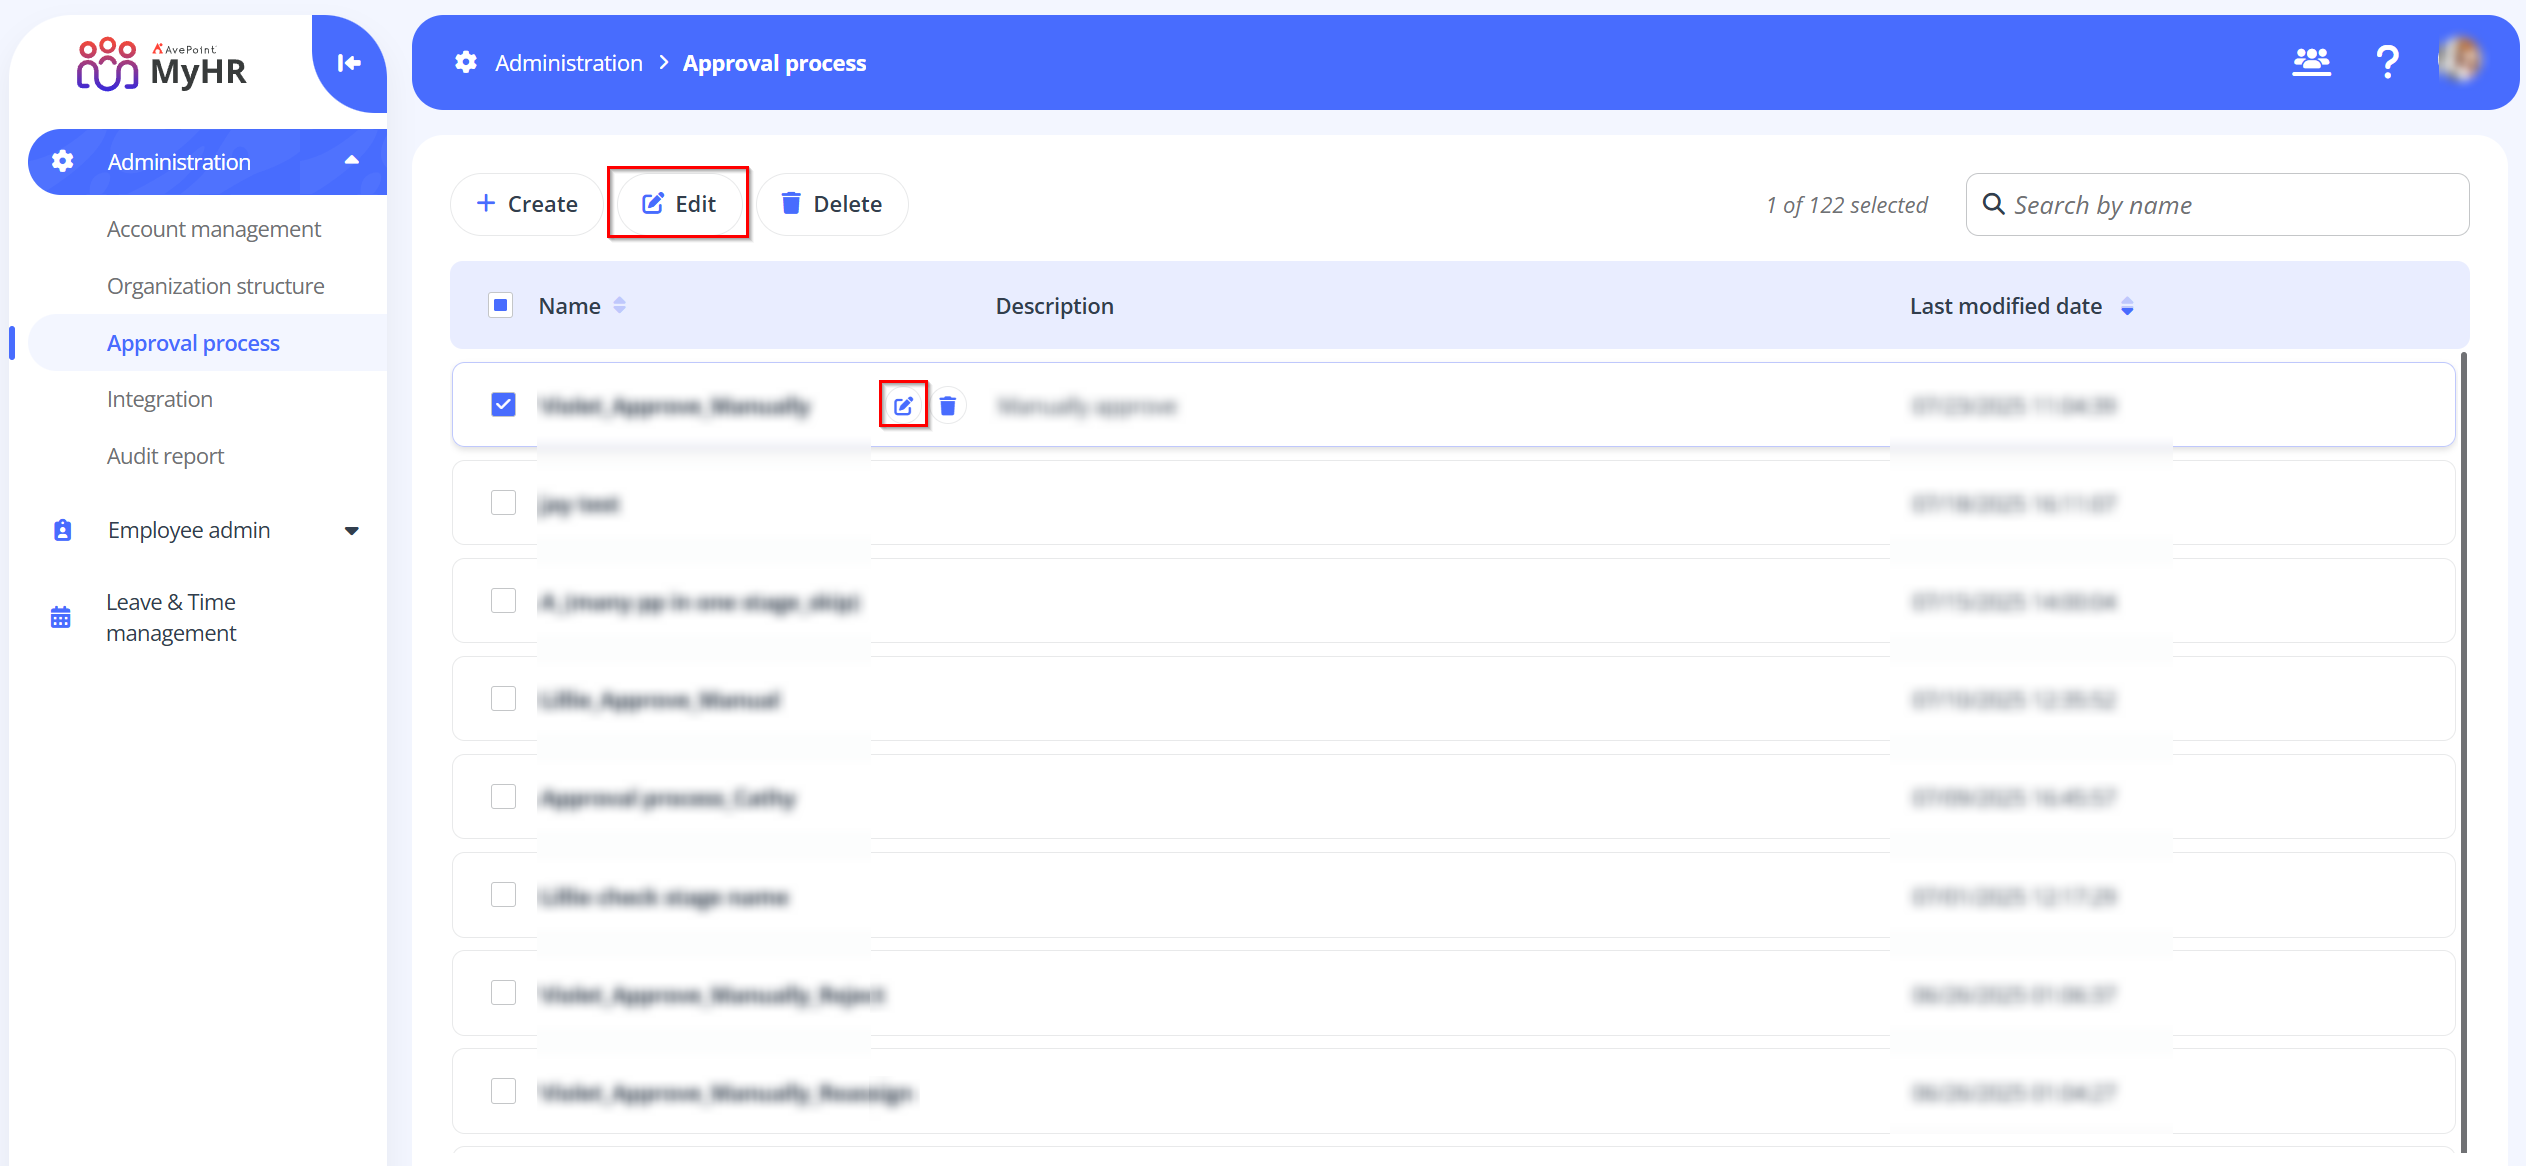
Task: Click the row pencil edit icon
Action: click(x=903, y=405)
